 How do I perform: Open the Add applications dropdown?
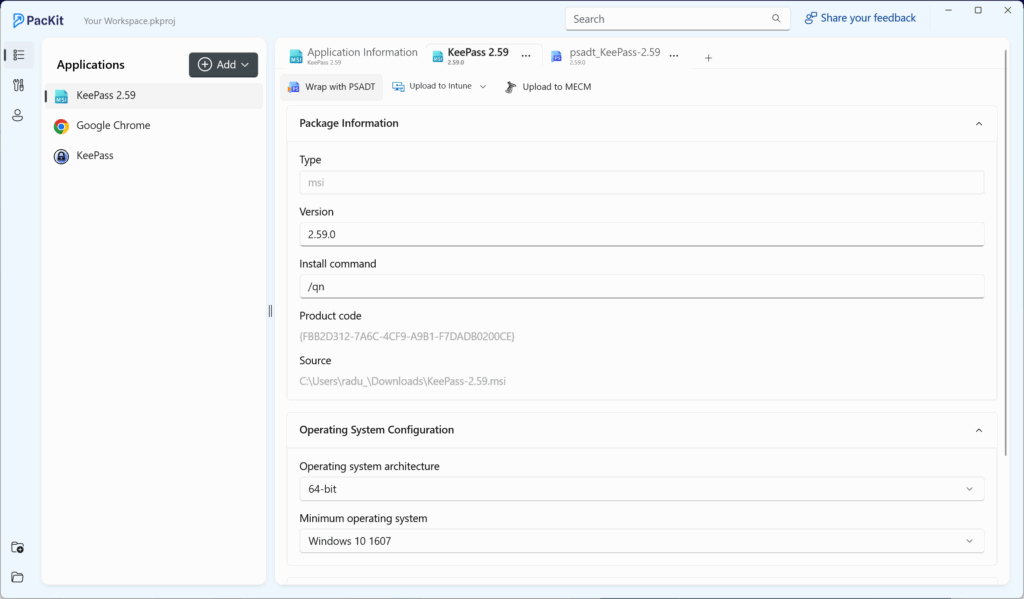click(x=224, y=65)
